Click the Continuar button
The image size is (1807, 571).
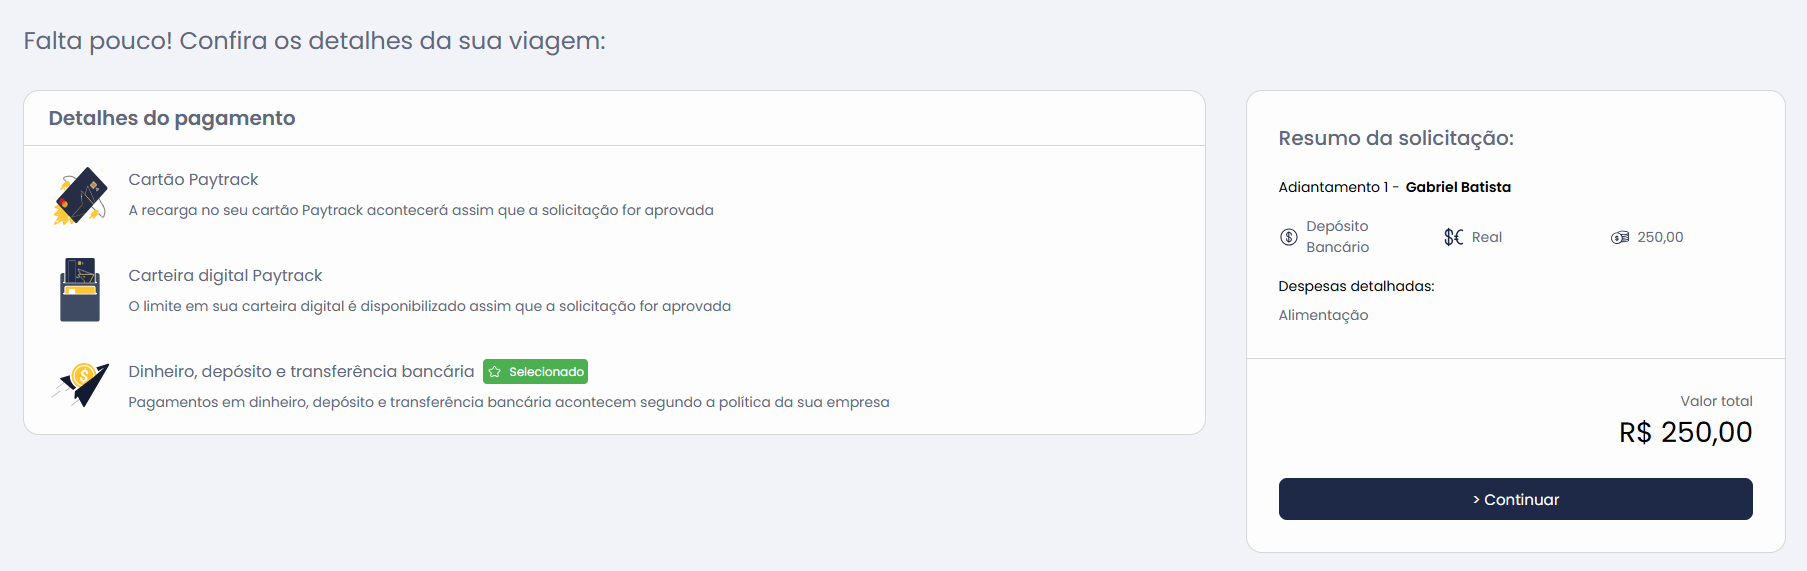[x=1515, y=499]
